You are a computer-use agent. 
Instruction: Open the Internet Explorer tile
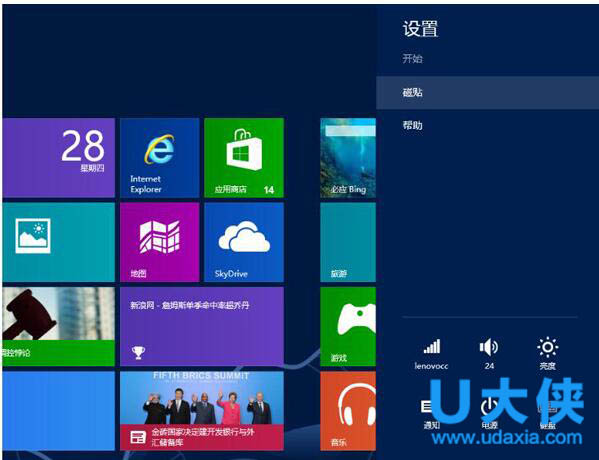[x=160, y=158]
